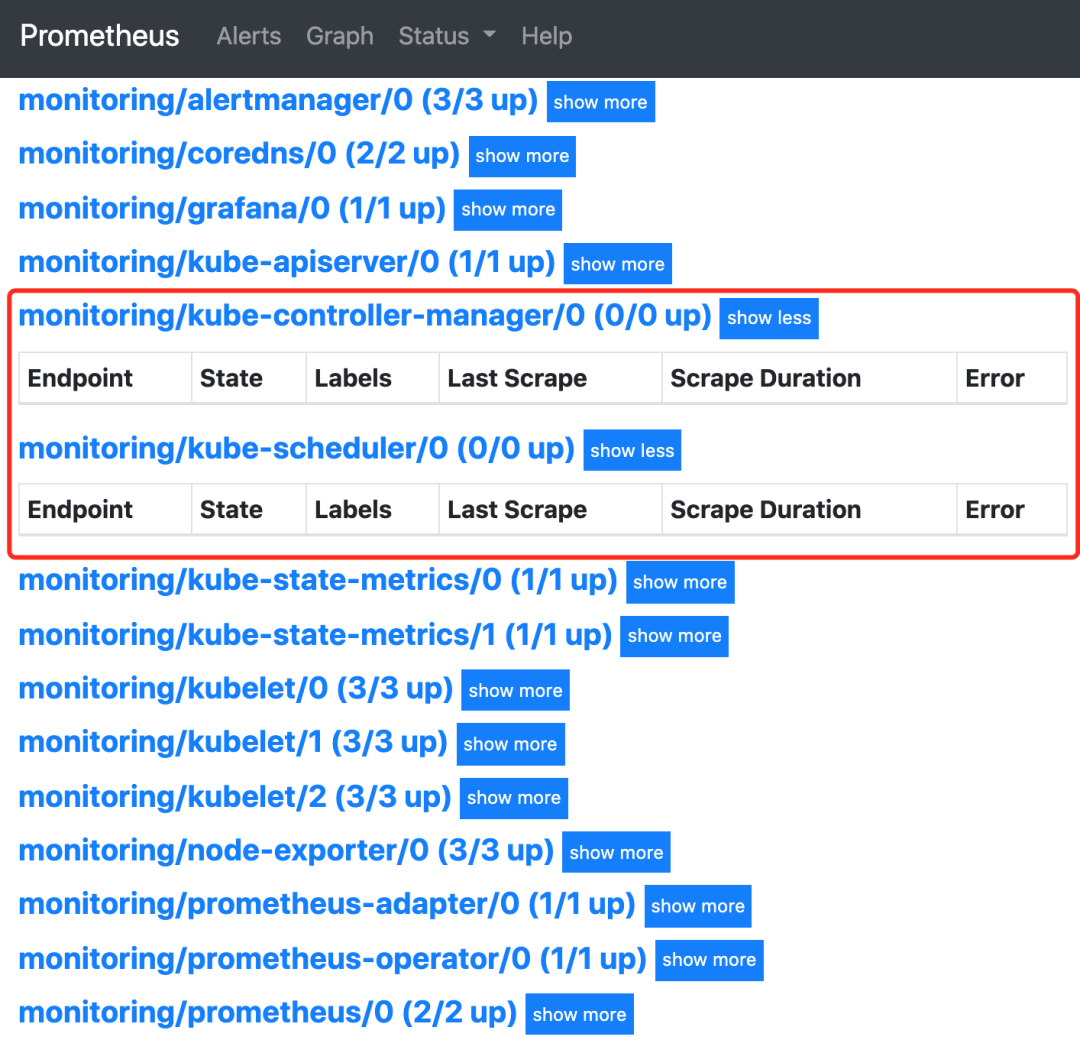The height and width of the screenshot is (1053, 1080).
Task: Open monitoring/alertmanager/0 (3/3 up) heading link
Action: pyautogui.click(x=278, y=101)
